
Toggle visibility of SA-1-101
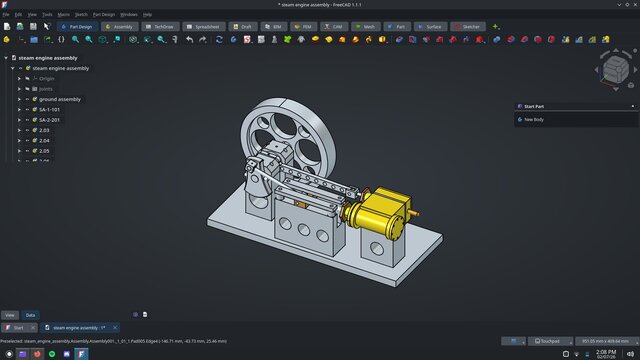coord(27,109)
